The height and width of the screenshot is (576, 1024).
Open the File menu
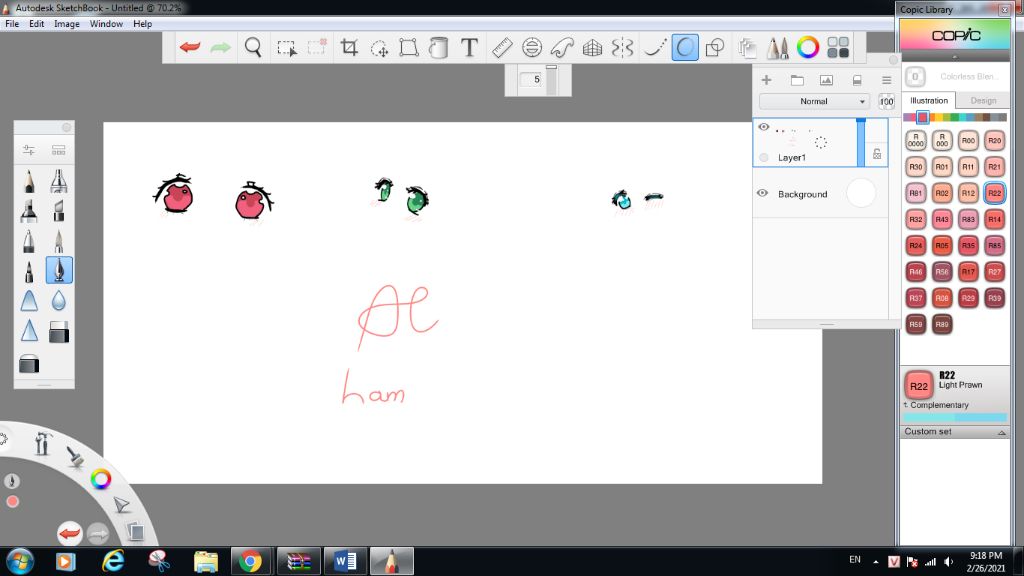(x=12, y=24)
